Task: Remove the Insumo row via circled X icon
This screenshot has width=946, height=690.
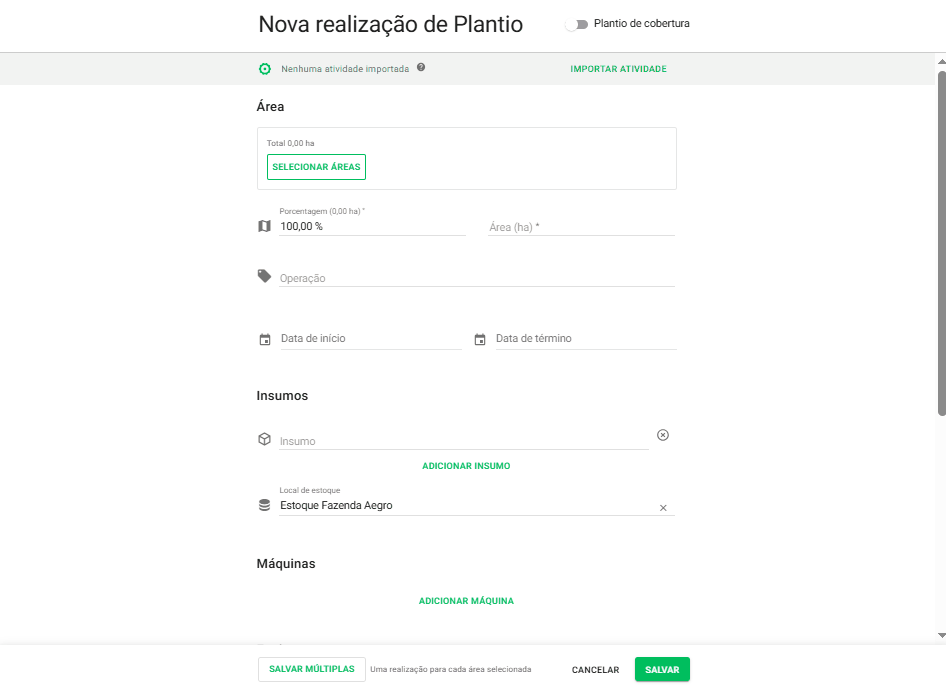Action: 662,434
